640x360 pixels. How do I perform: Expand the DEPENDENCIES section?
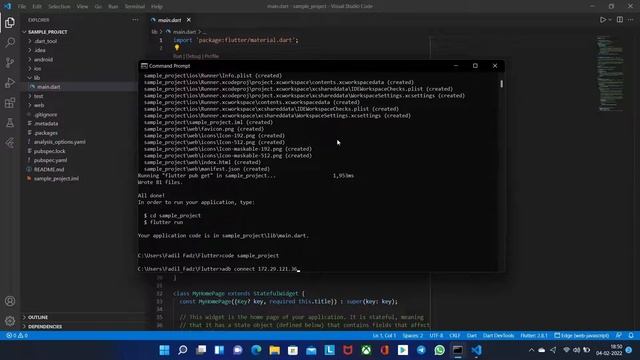point(44,327)
